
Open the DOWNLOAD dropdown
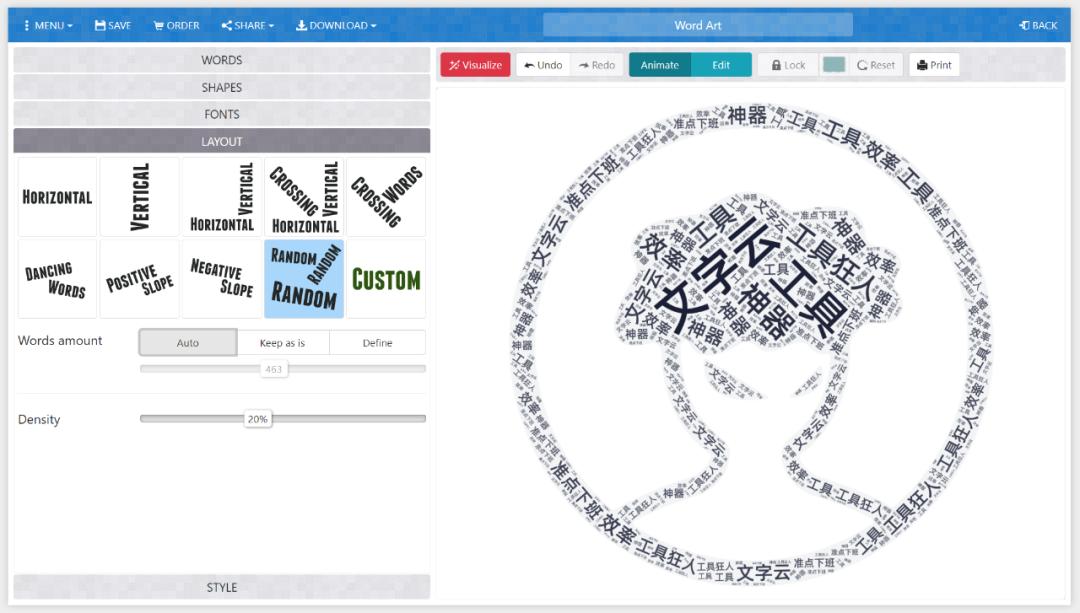click(336, 25)
